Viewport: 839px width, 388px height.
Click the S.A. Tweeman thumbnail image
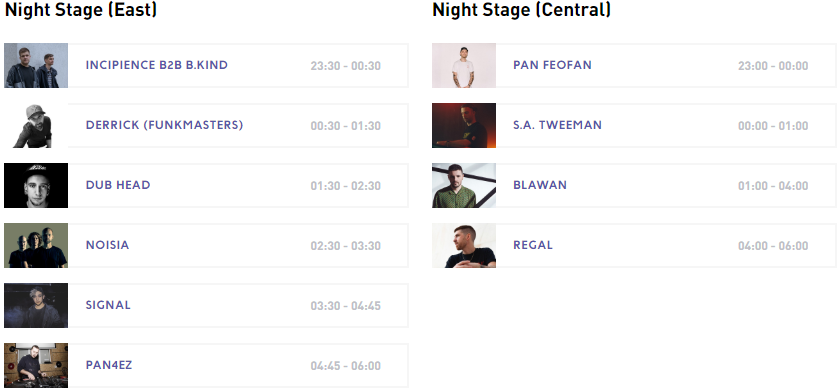(464, 125)
